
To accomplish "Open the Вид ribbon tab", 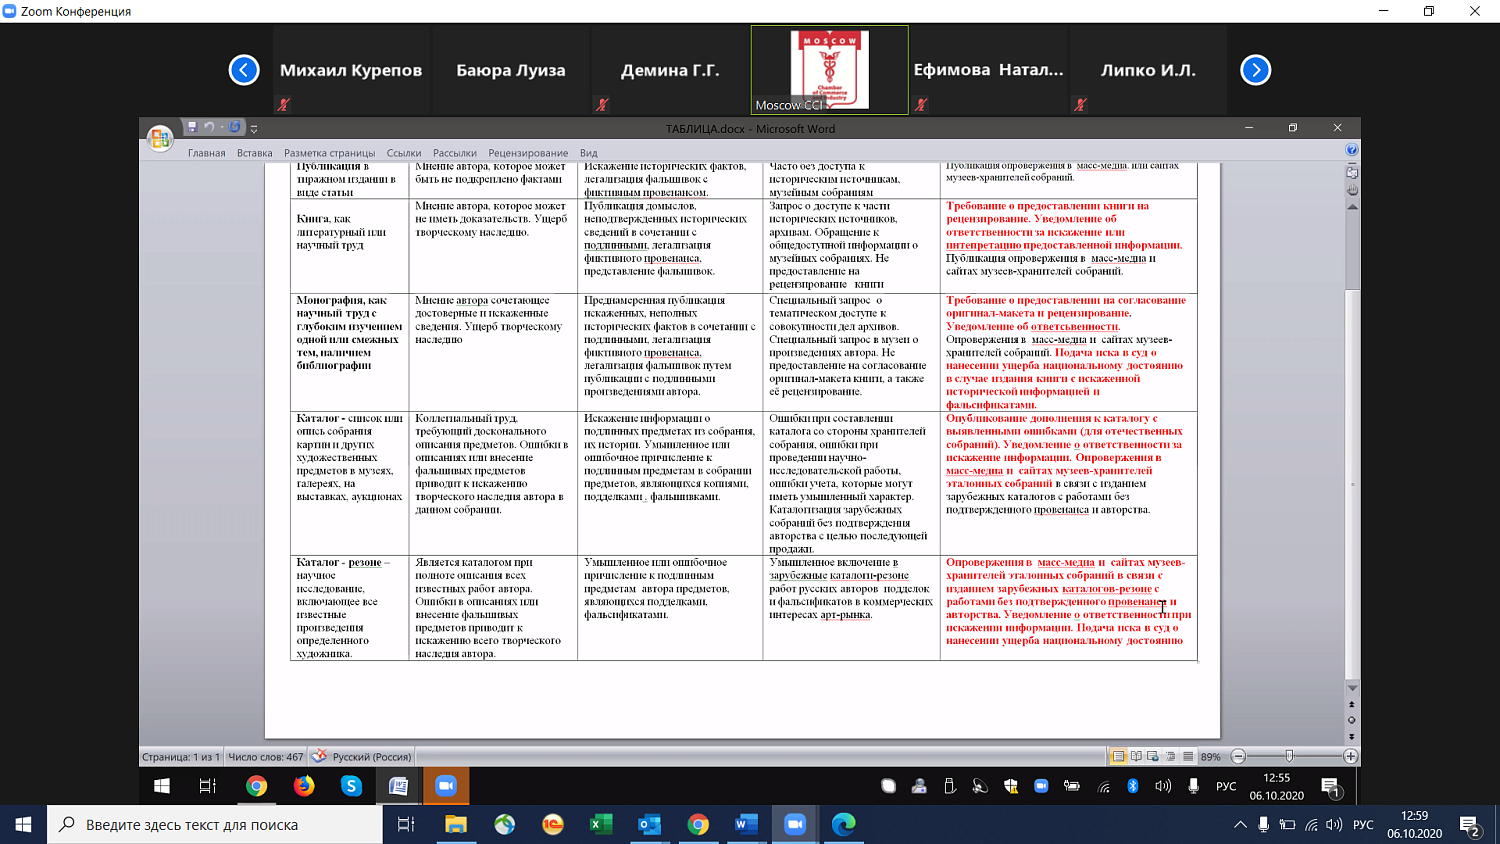I will point(589,153).
